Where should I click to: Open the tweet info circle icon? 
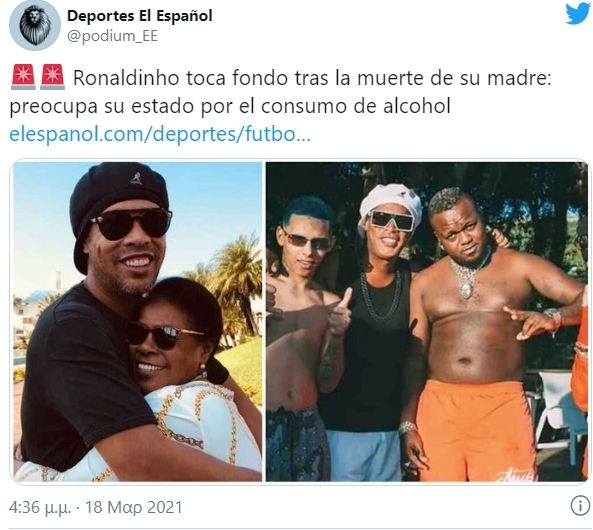click(580, 506)
